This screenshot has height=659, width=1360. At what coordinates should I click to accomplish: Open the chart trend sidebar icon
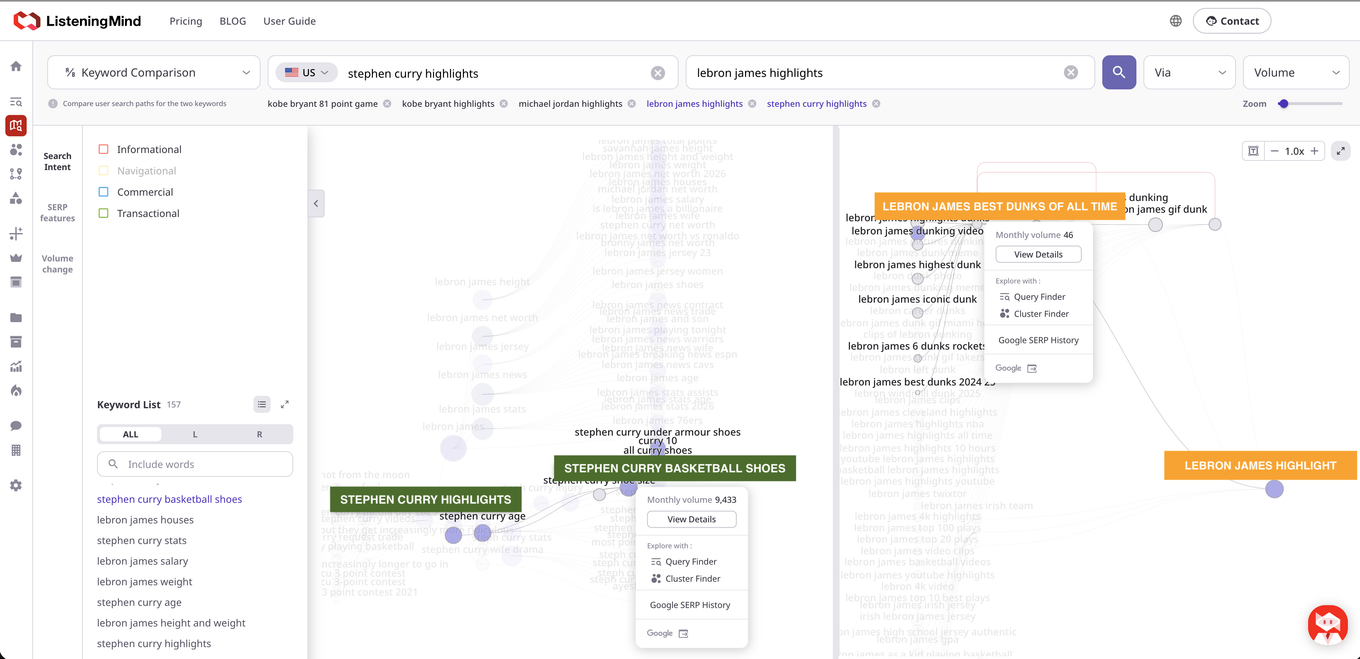(x=16, y=367)
